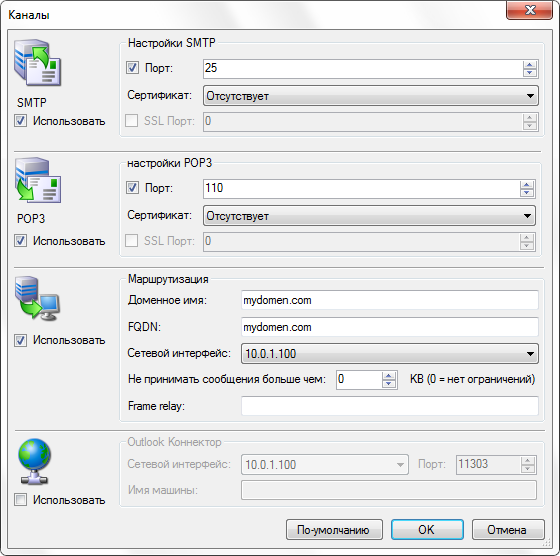Open the POP3 Сертификат dropdown

(x=369, y=216)
